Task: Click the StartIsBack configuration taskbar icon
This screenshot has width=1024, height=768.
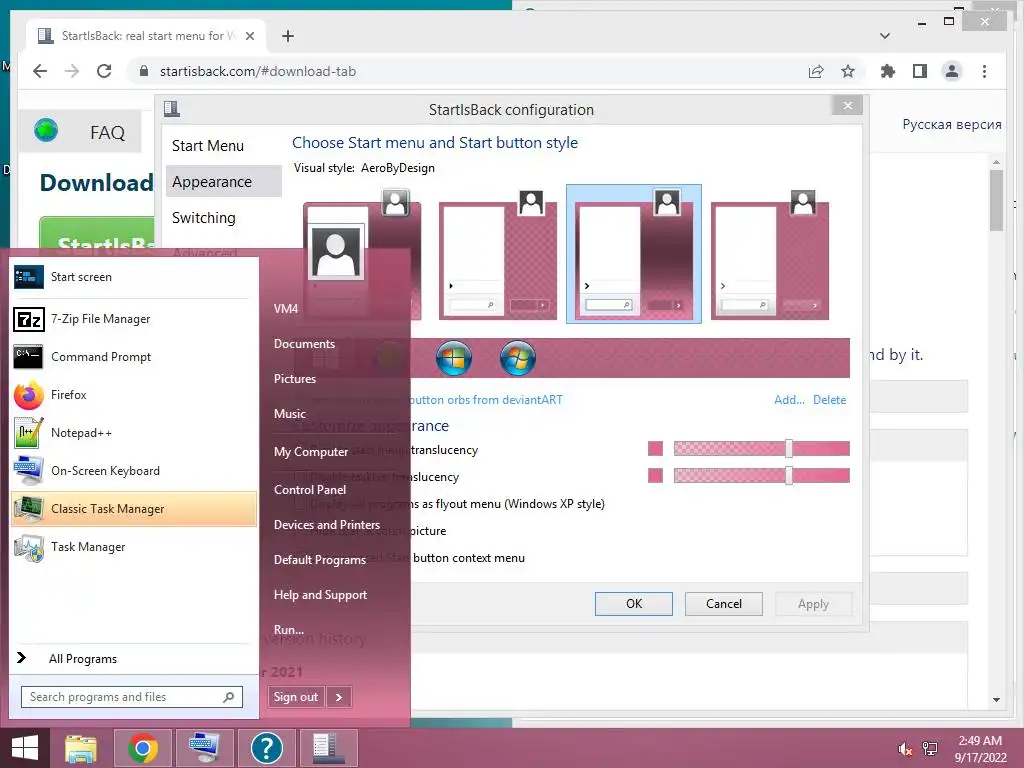Action: [x=328, y=748]
